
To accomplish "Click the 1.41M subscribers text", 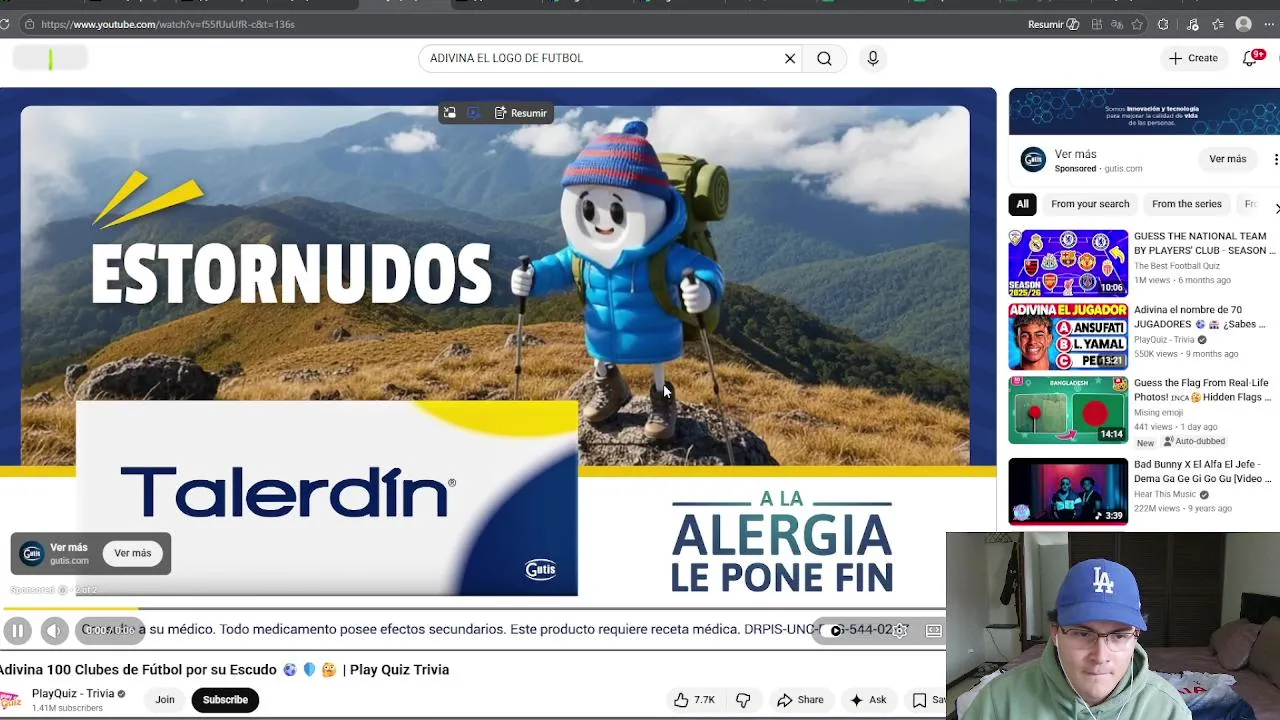I will click(x=67, y=708).
